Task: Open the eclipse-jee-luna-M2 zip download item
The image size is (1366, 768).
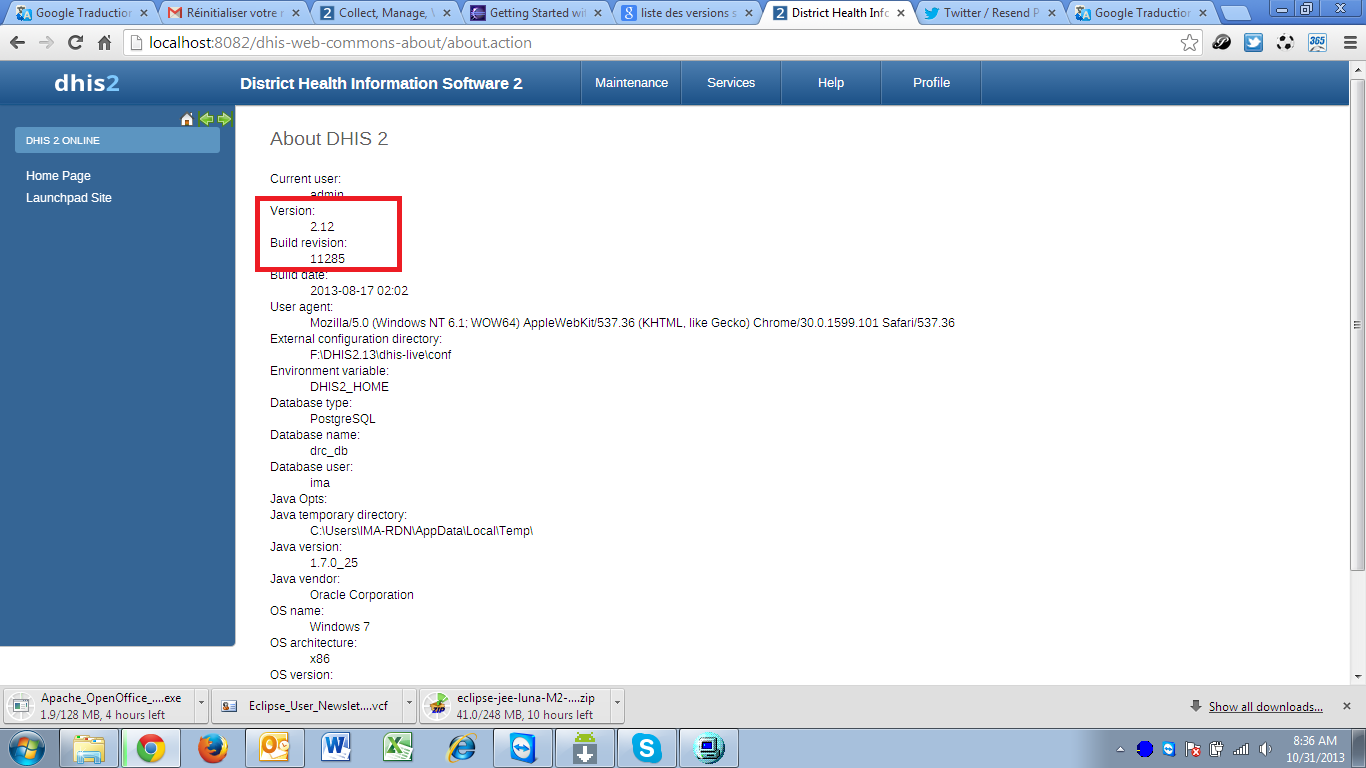Action: 515,705
